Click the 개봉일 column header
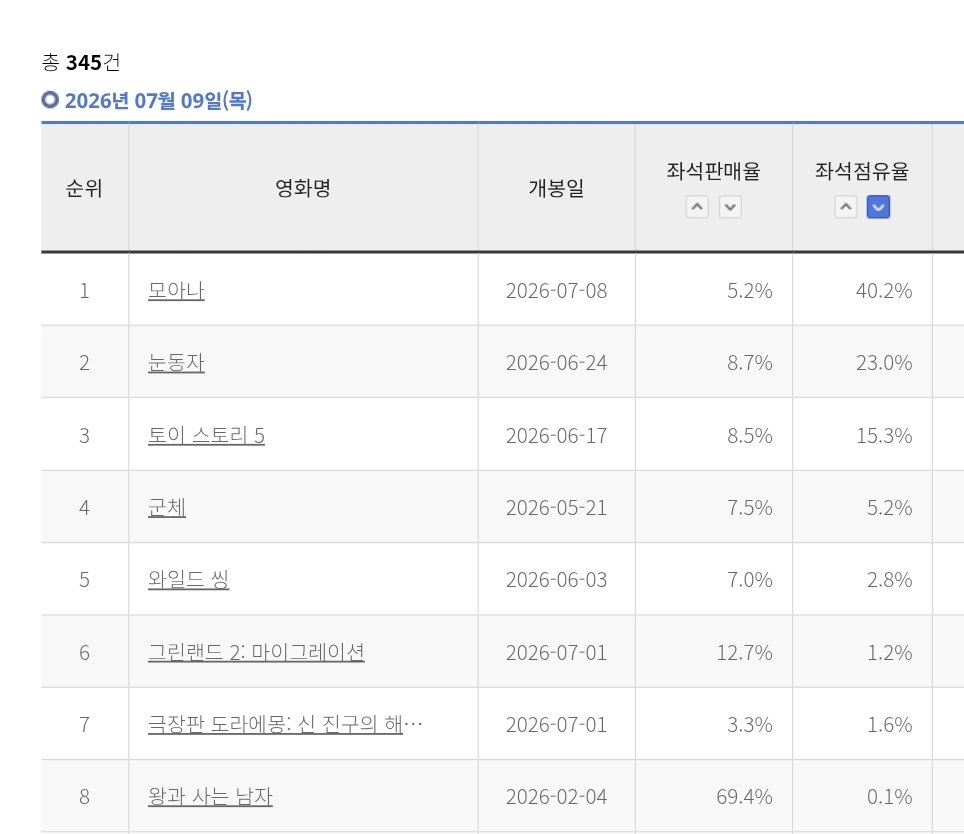Viewport: 964px width, 834px height. pyautogui.click(x=556, y=188)
